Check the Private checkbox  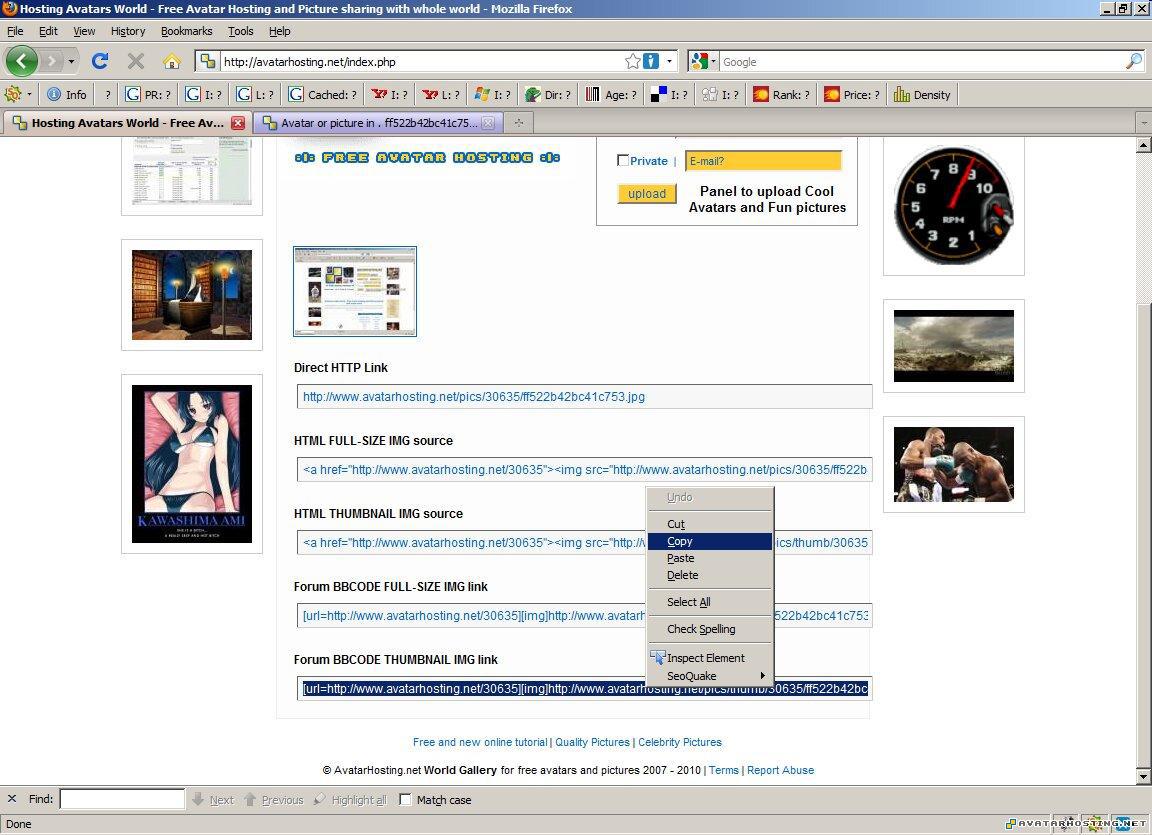coord(623,161)
